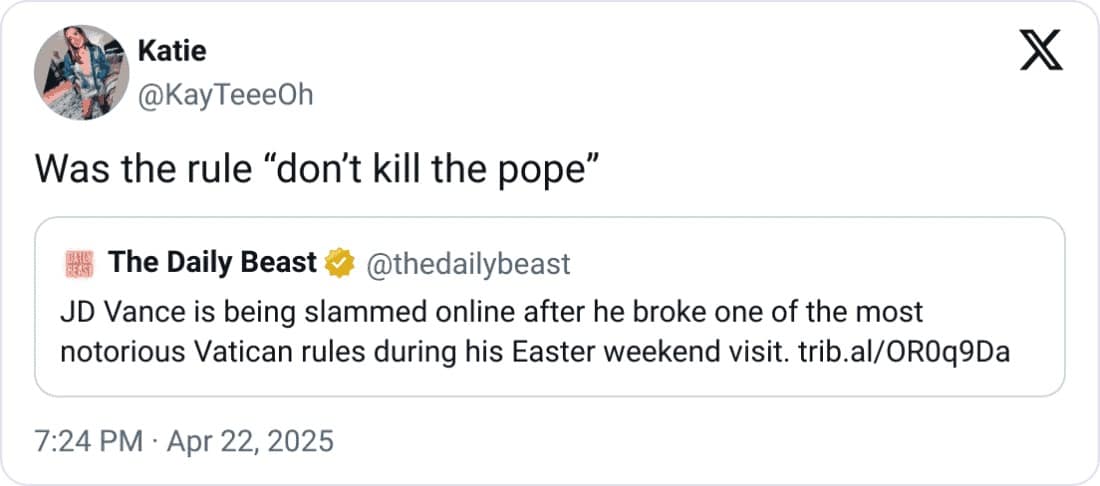Open Katie's profile via display name
Screen dimensions: 1100x486
pos(172,51)
